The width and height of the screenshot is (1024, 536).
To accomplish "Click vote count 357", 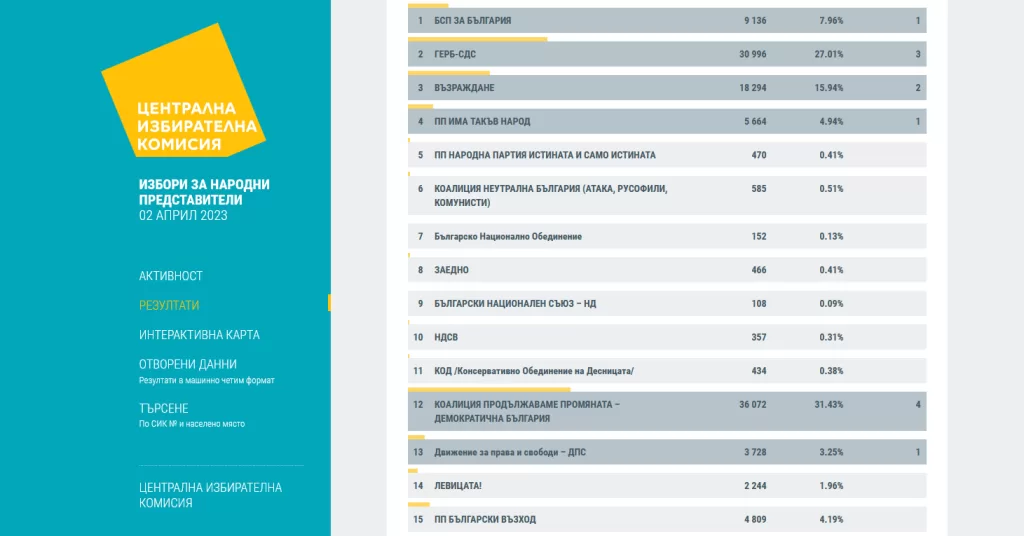I will (758, 337).
